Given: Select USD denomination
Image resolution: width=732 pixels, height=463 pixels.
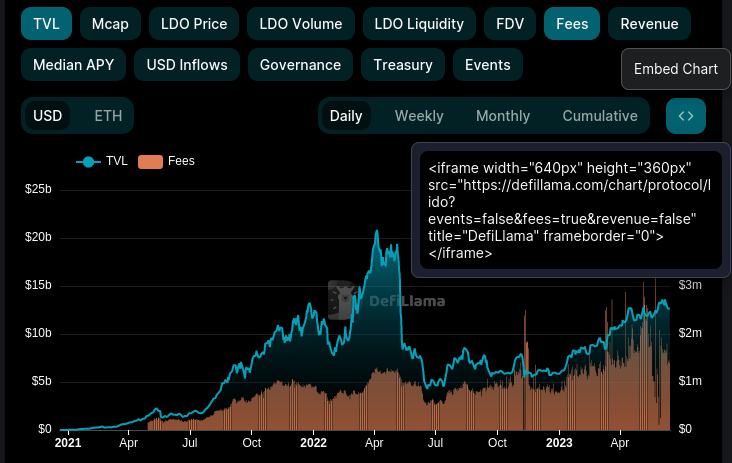Looking at the screenshot, I should coord(47,116).
